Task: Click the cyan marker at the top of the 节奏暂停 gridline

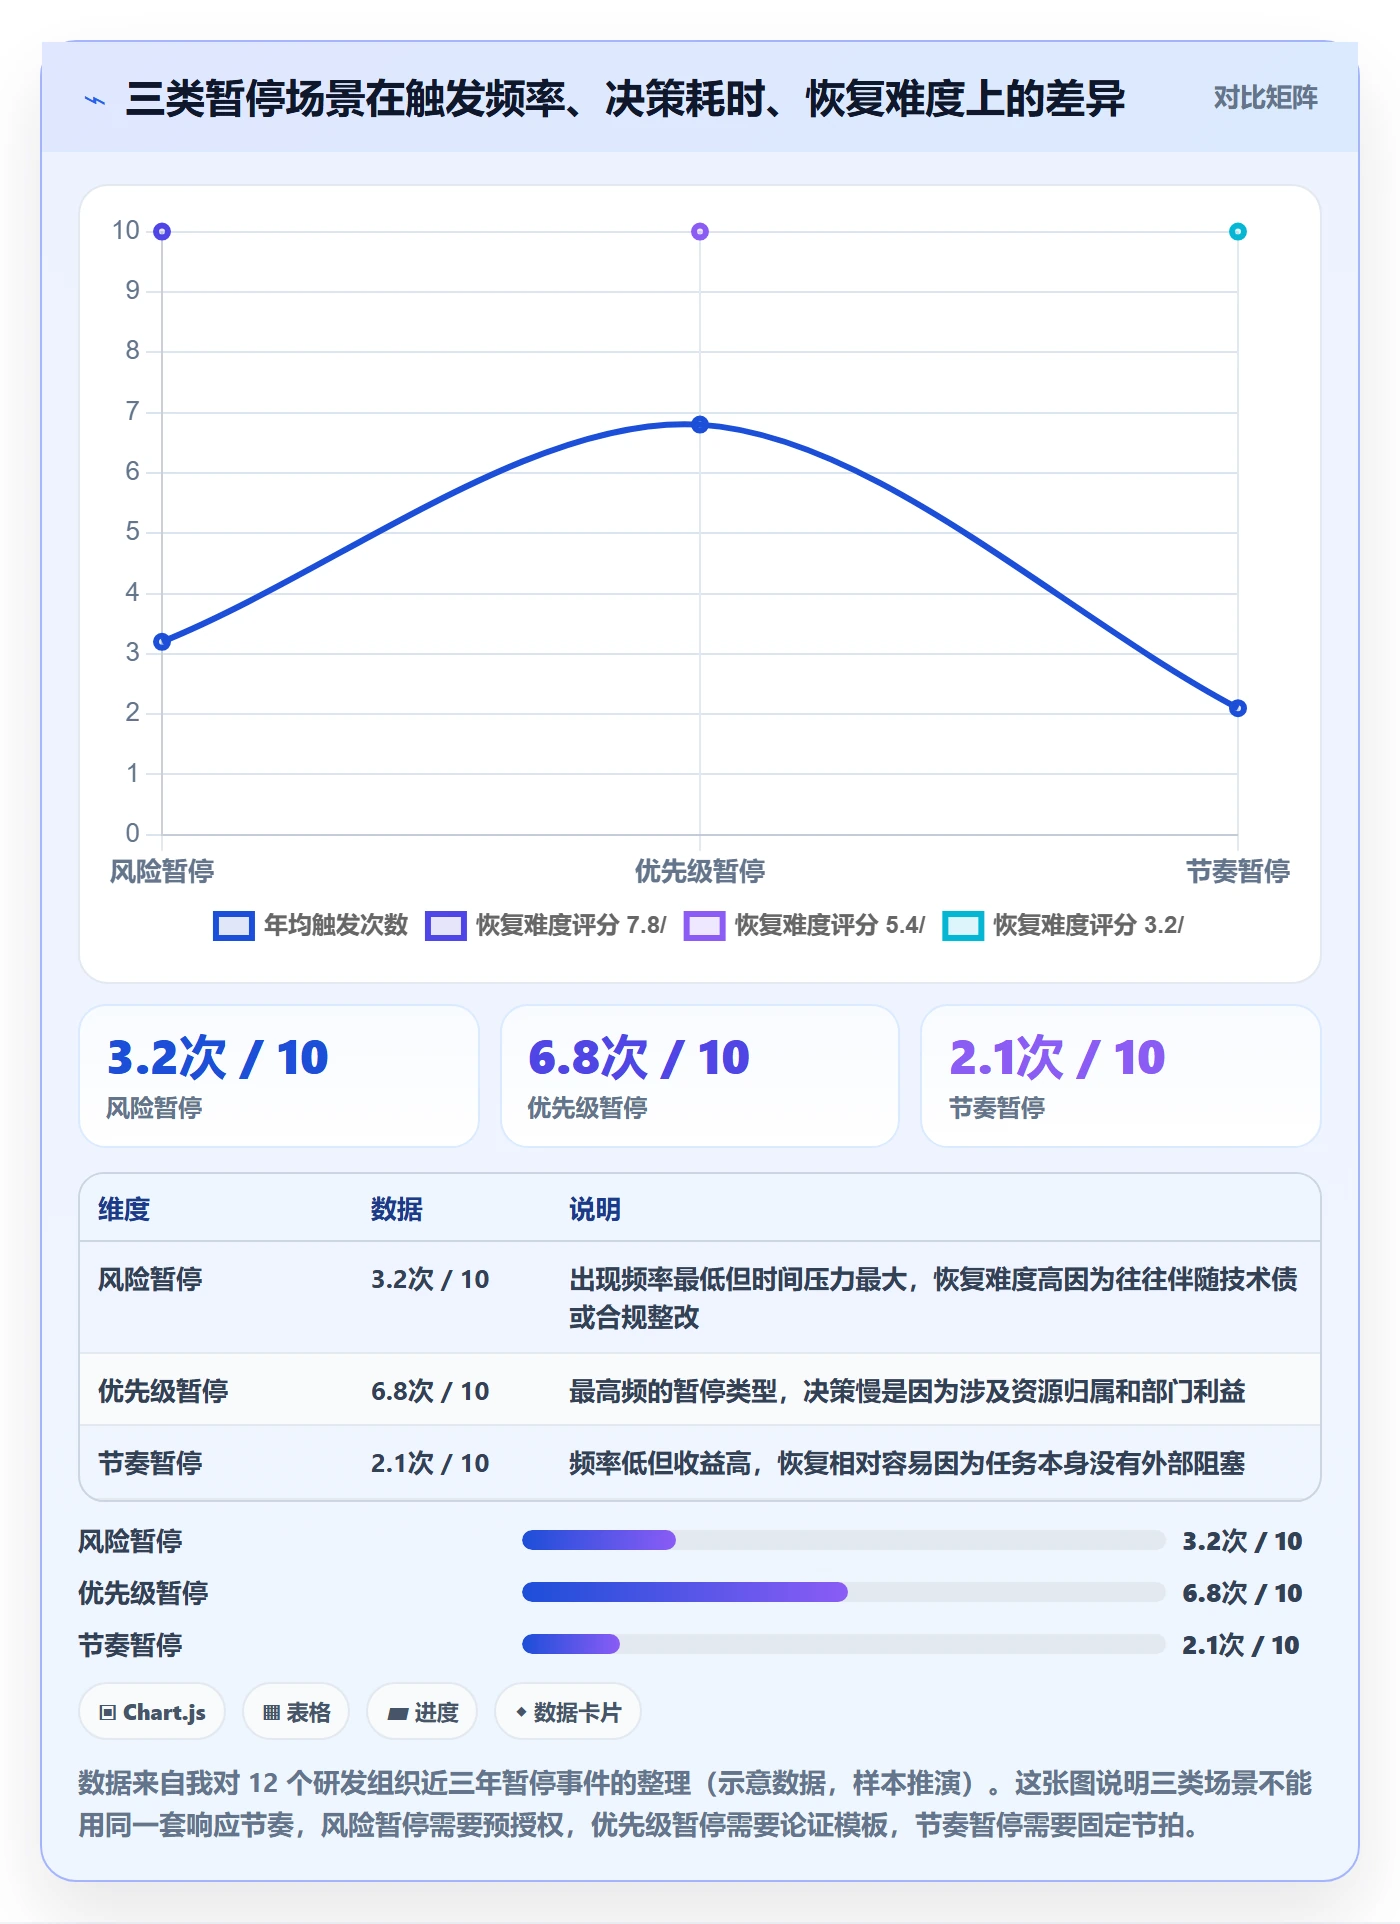Action: [1237, 232]
